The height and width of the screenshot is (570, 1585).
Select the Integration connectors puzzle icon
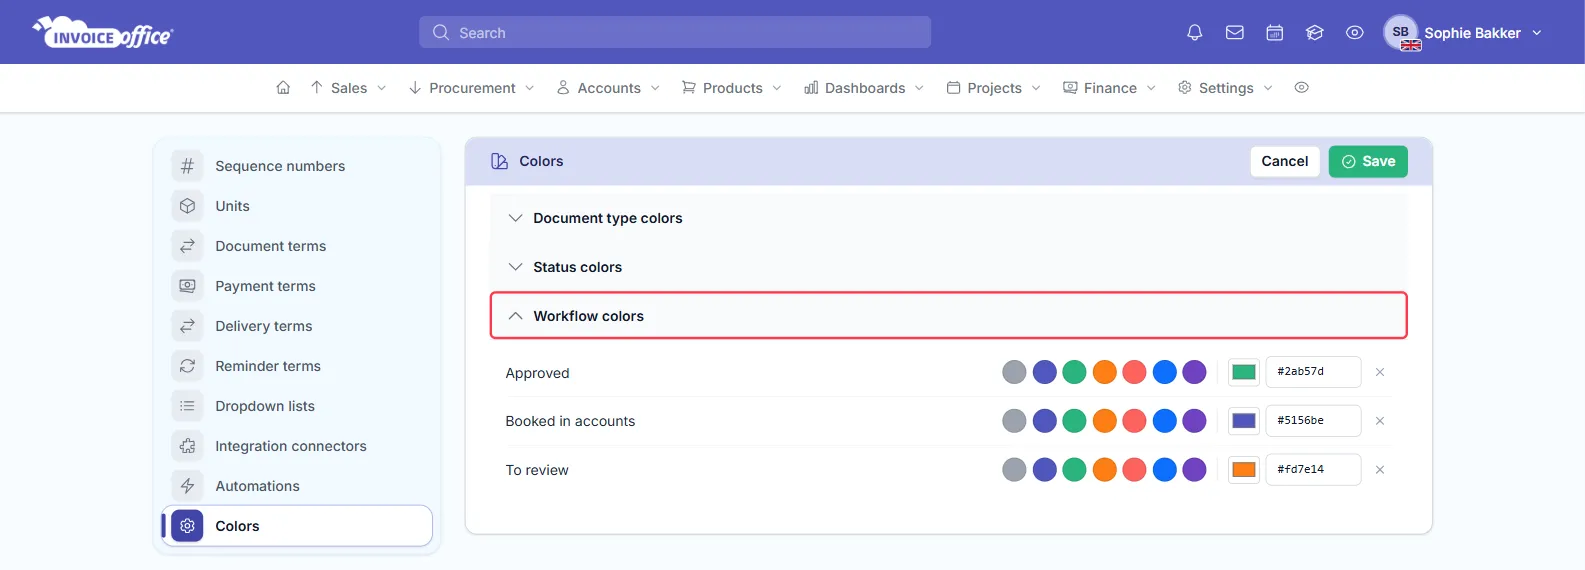pyautogui.click(x=187, y=446)
